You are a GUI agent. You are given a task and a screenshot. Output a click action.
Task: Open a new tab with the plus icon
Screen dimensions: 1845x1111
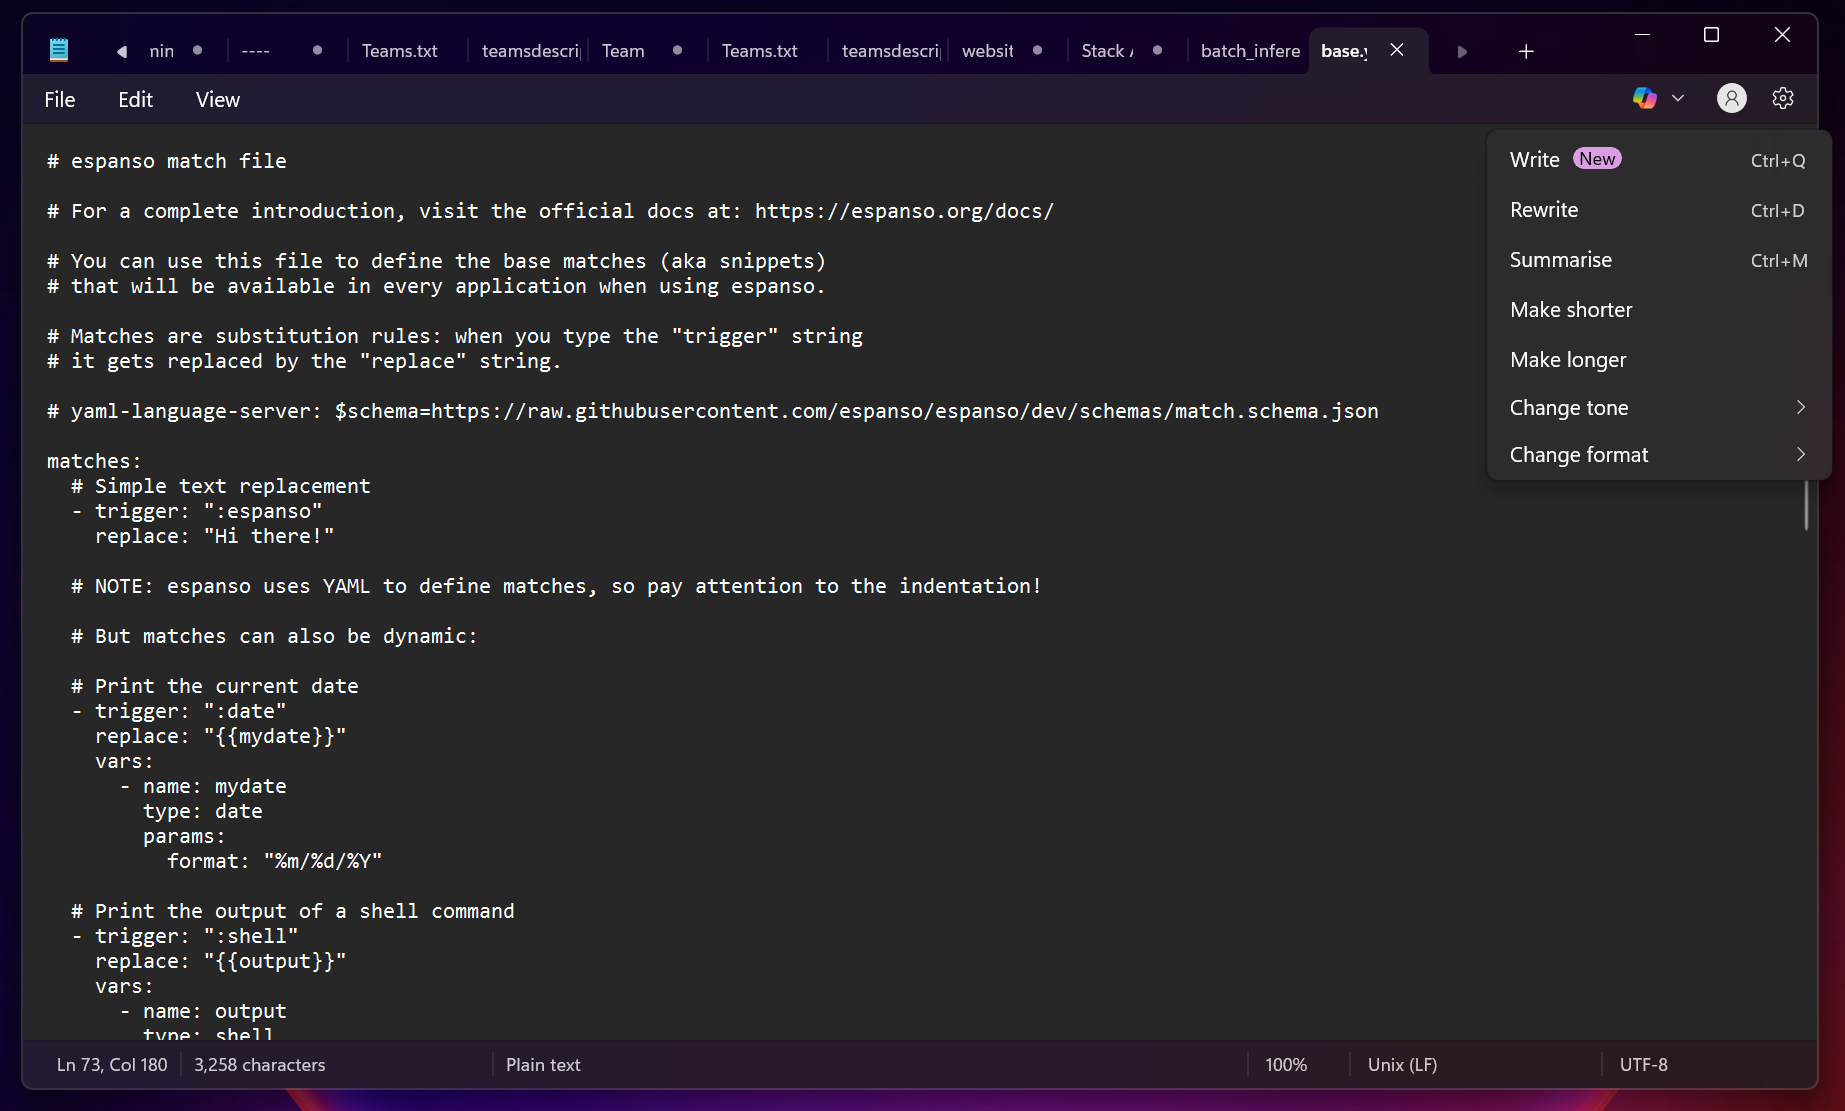[1525, 50]
